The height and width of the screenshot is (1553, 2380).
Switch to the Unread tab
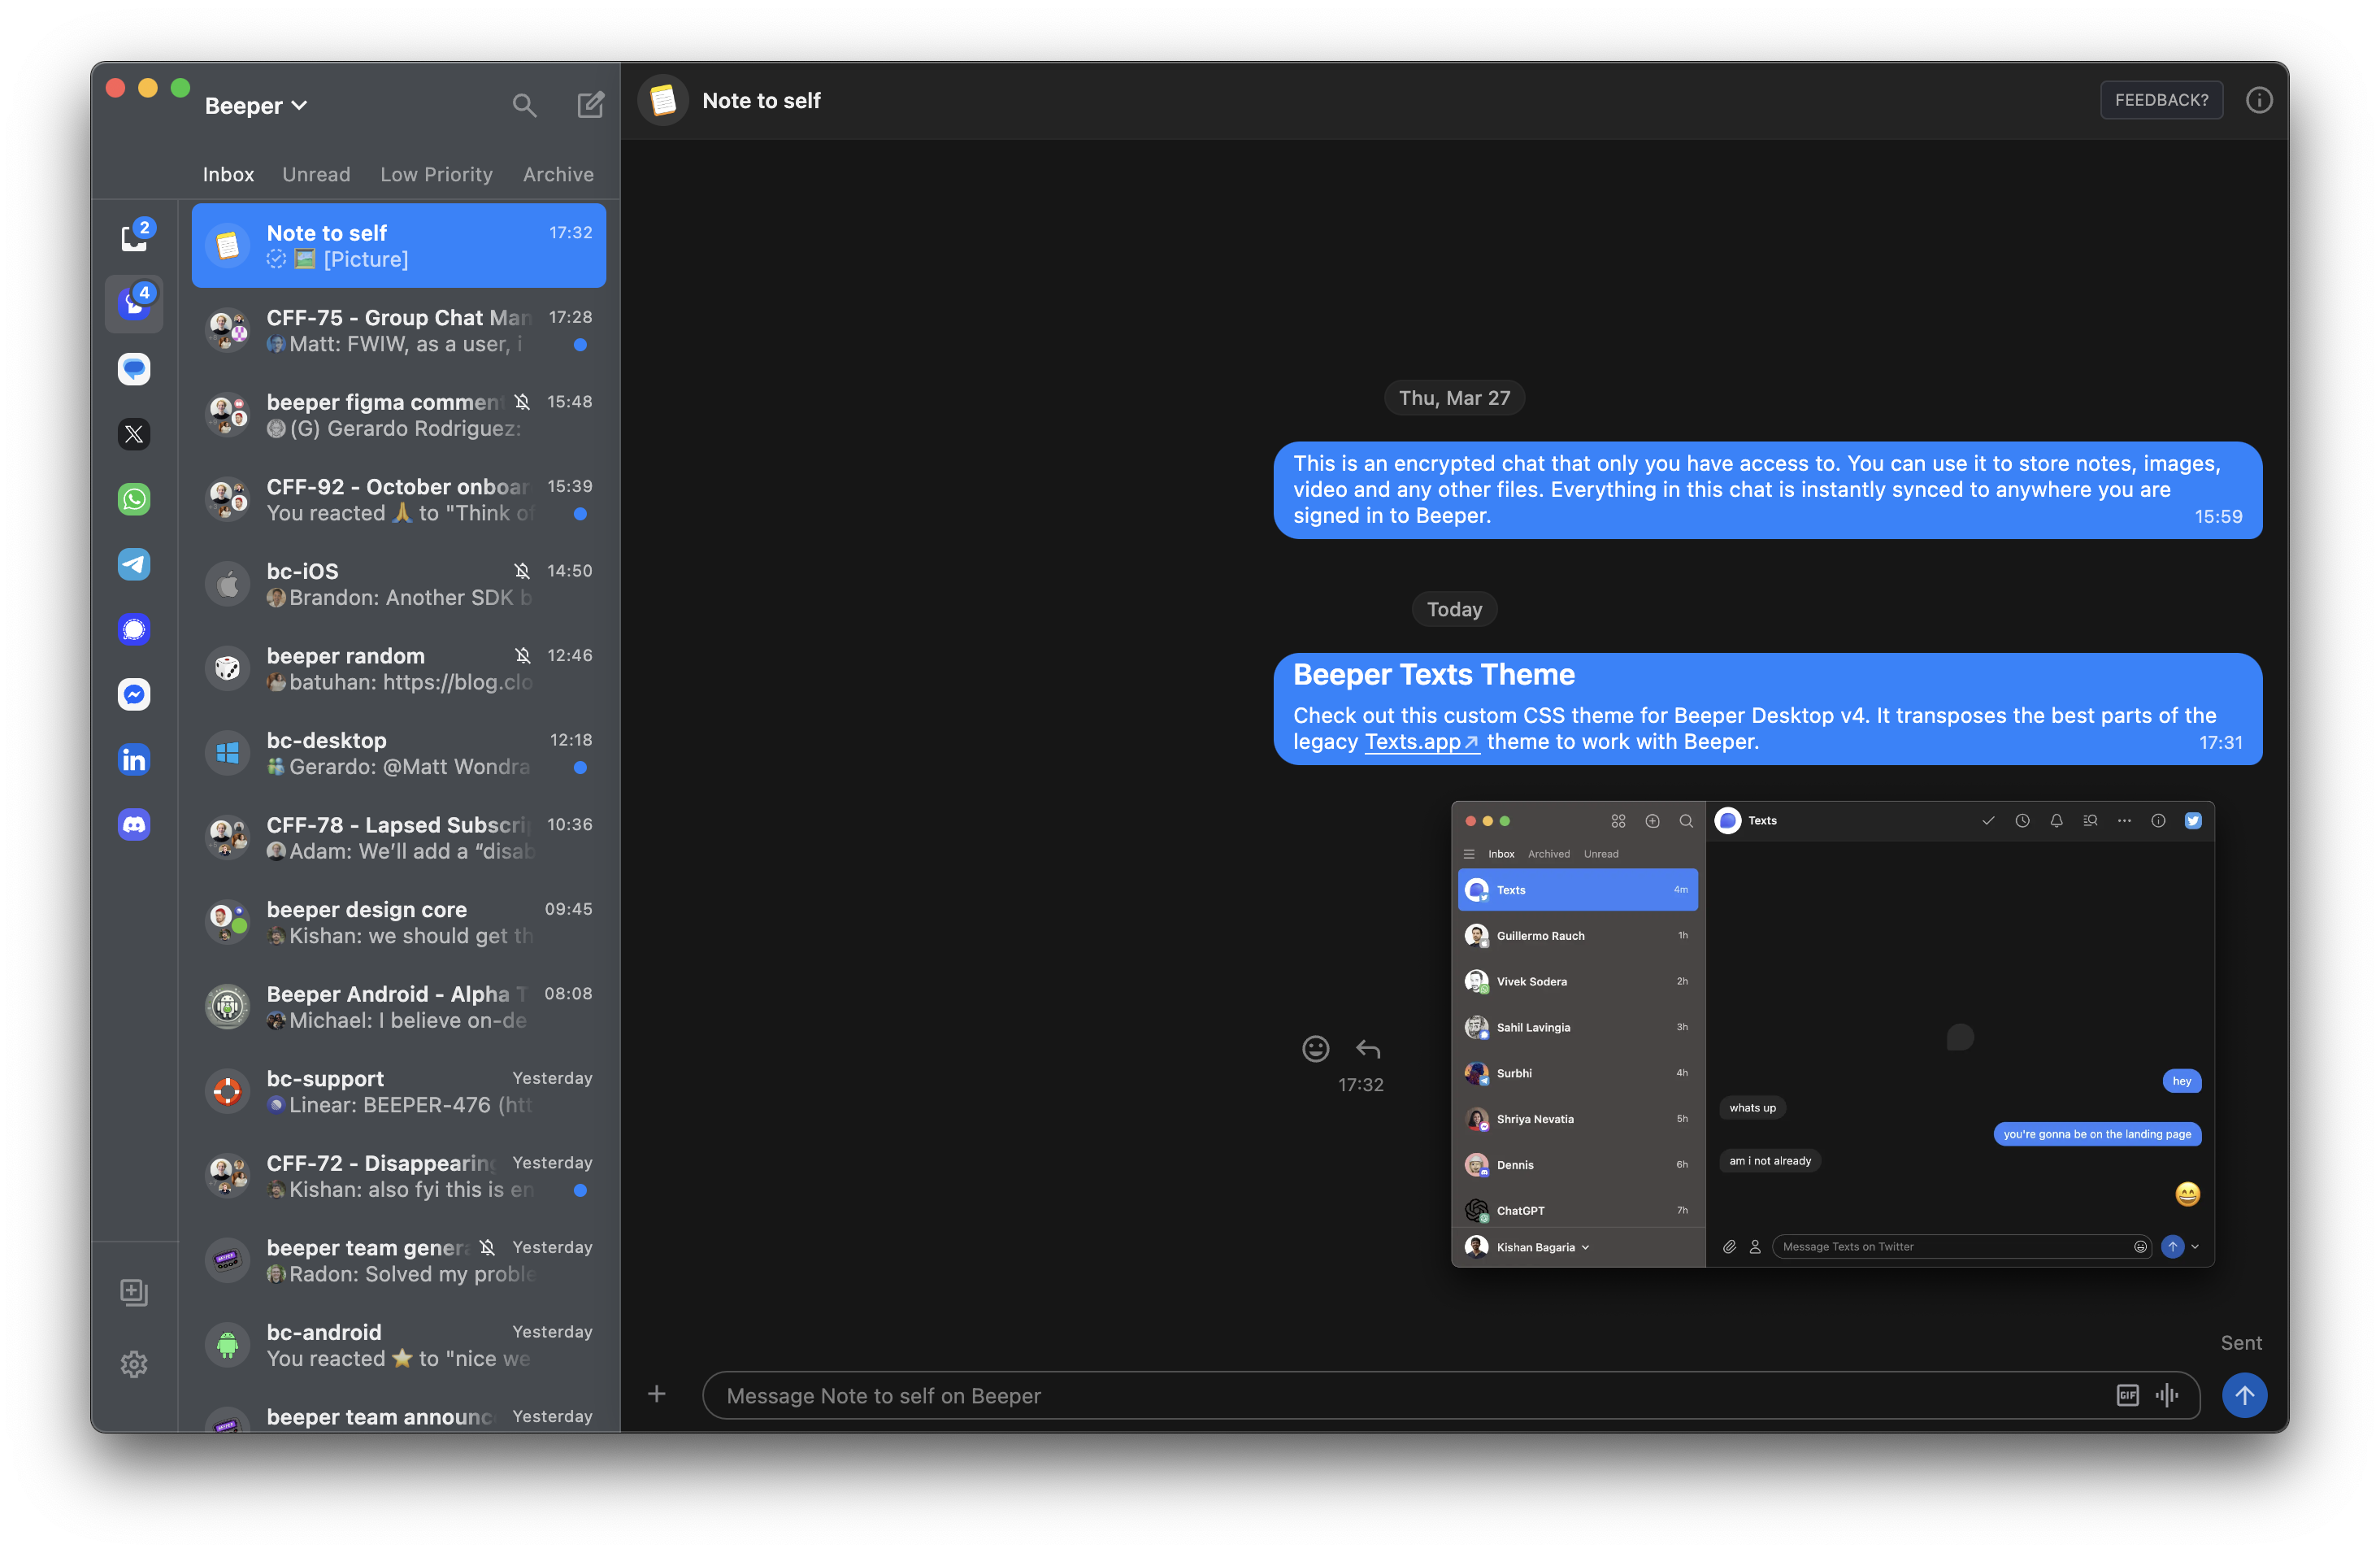316,174
